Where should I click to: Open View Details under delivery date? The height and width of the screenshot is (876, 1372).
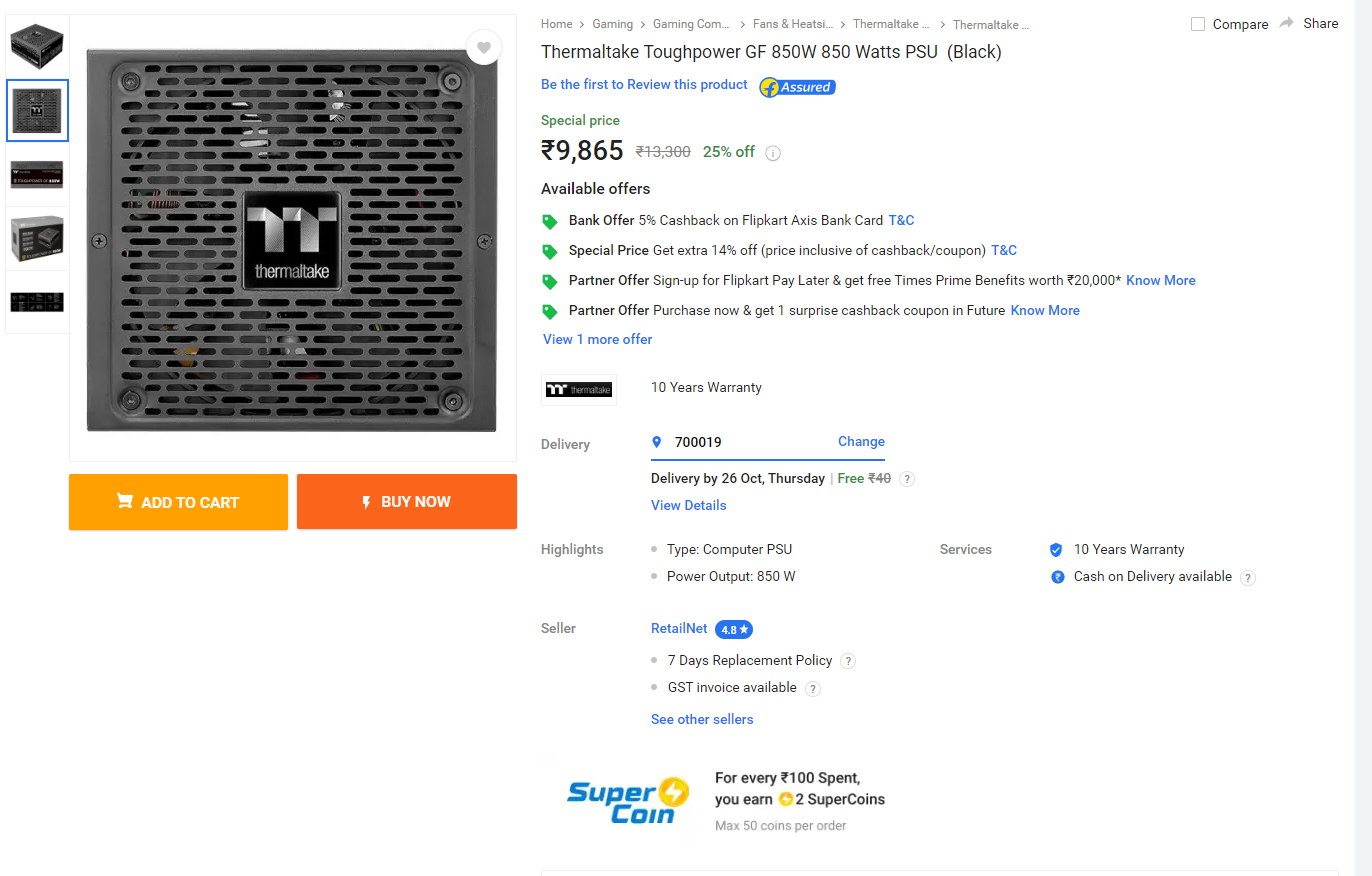tap(688, 505)
